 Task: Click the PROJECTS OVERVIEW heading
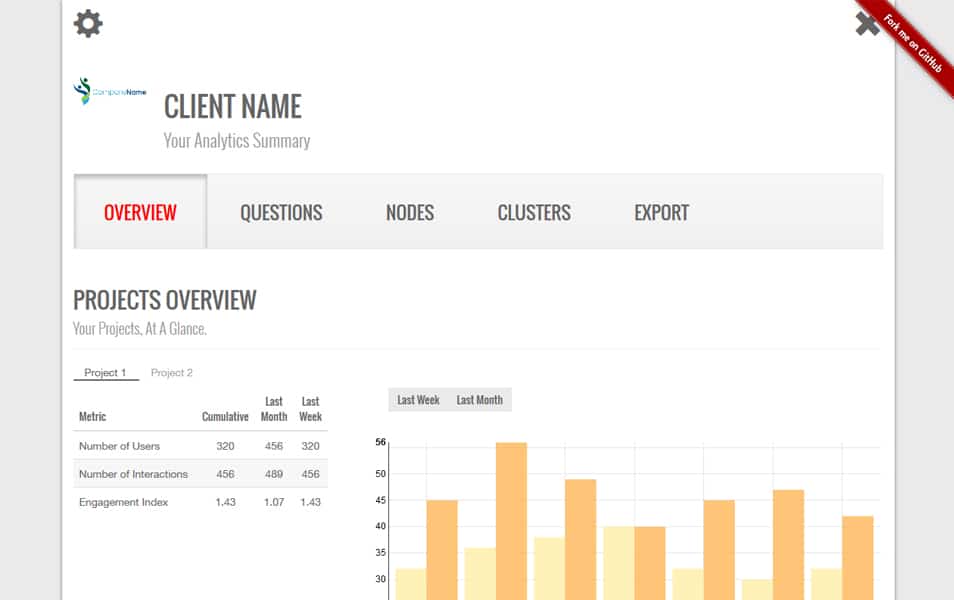(x=164, y=300)
